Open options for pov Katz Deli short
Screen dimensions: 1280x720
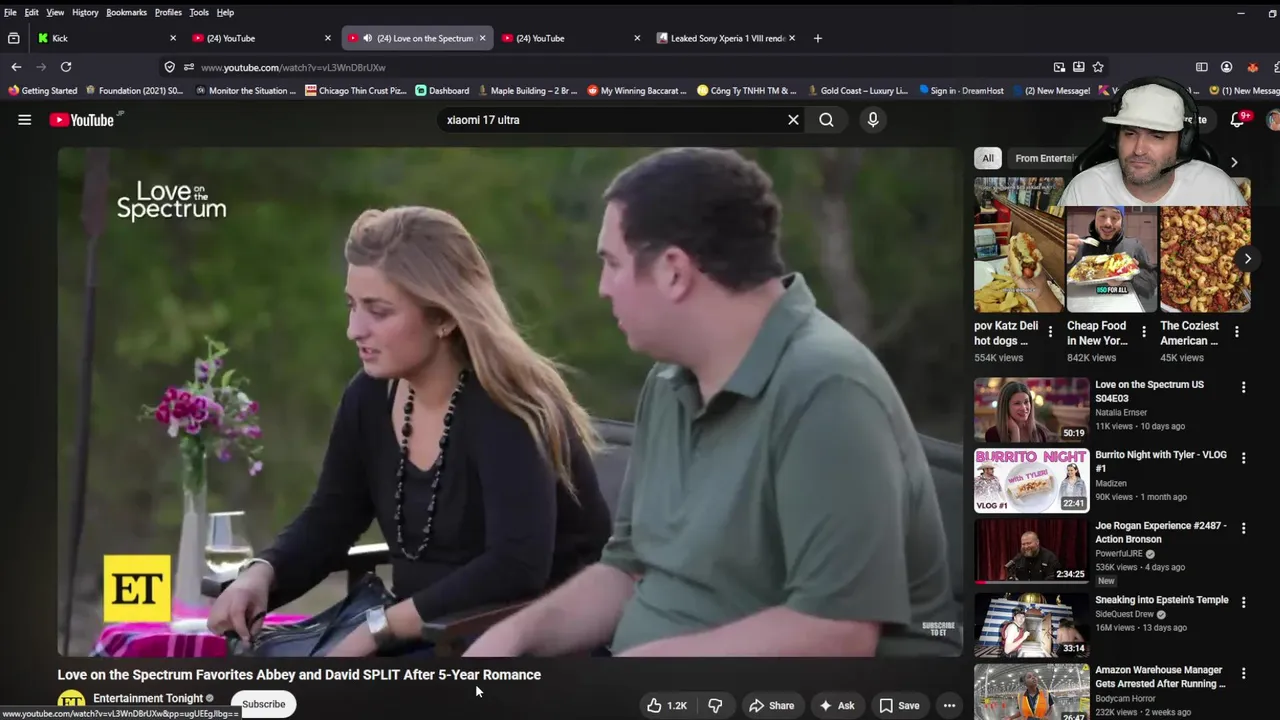pos(1050,332)
